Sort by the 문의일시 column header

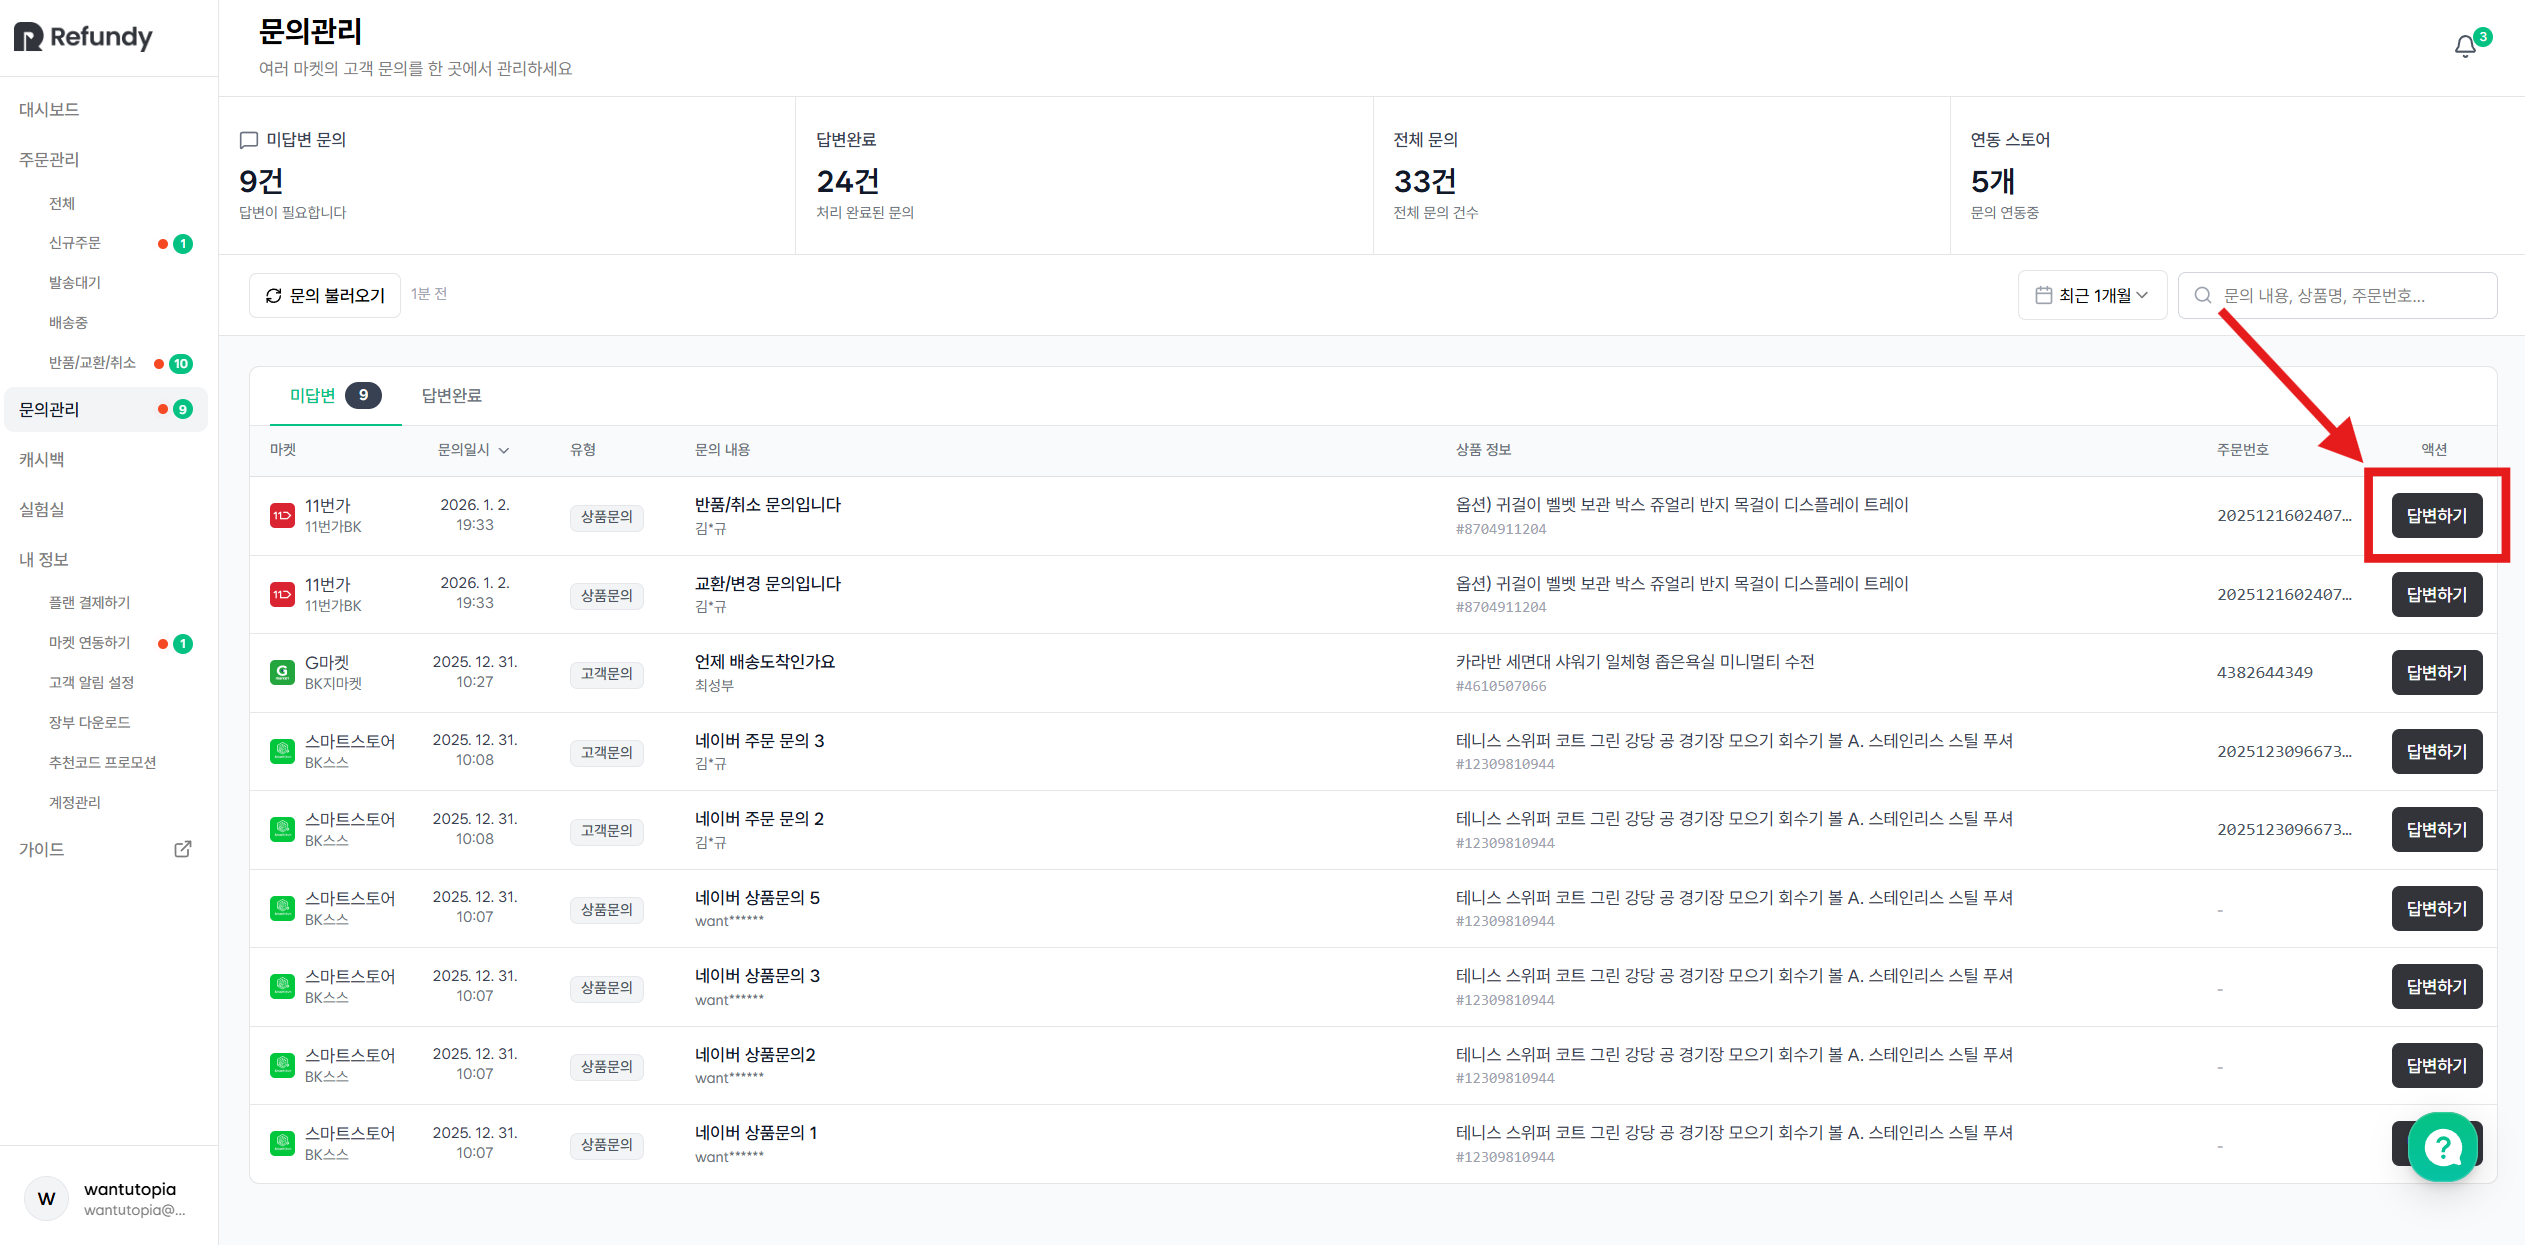click(473, 450)
